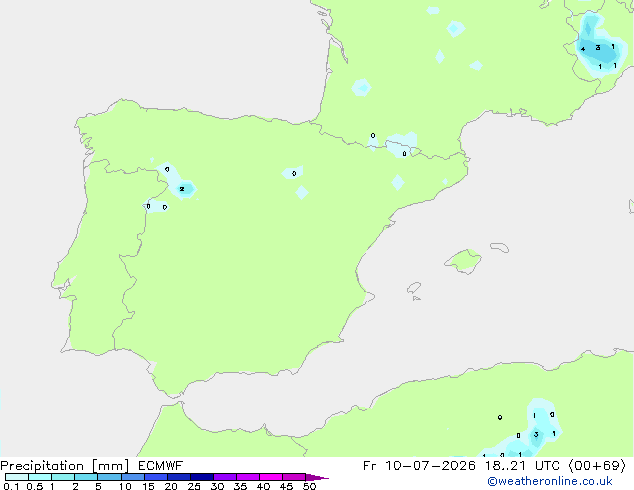
Task: Choose the 10–15 mm blue legend swatch
Action: [132, 477]
